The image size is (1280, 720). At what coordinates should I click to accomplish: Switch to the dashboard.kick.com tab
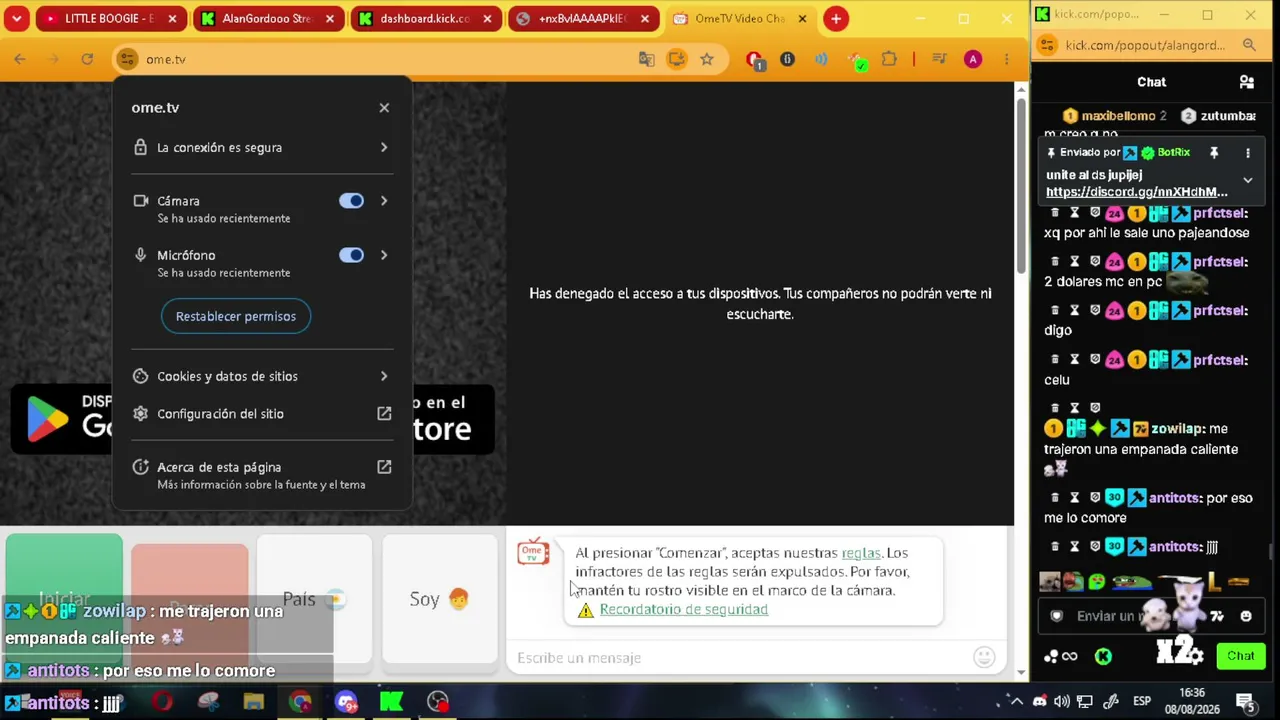pos(426,18)
